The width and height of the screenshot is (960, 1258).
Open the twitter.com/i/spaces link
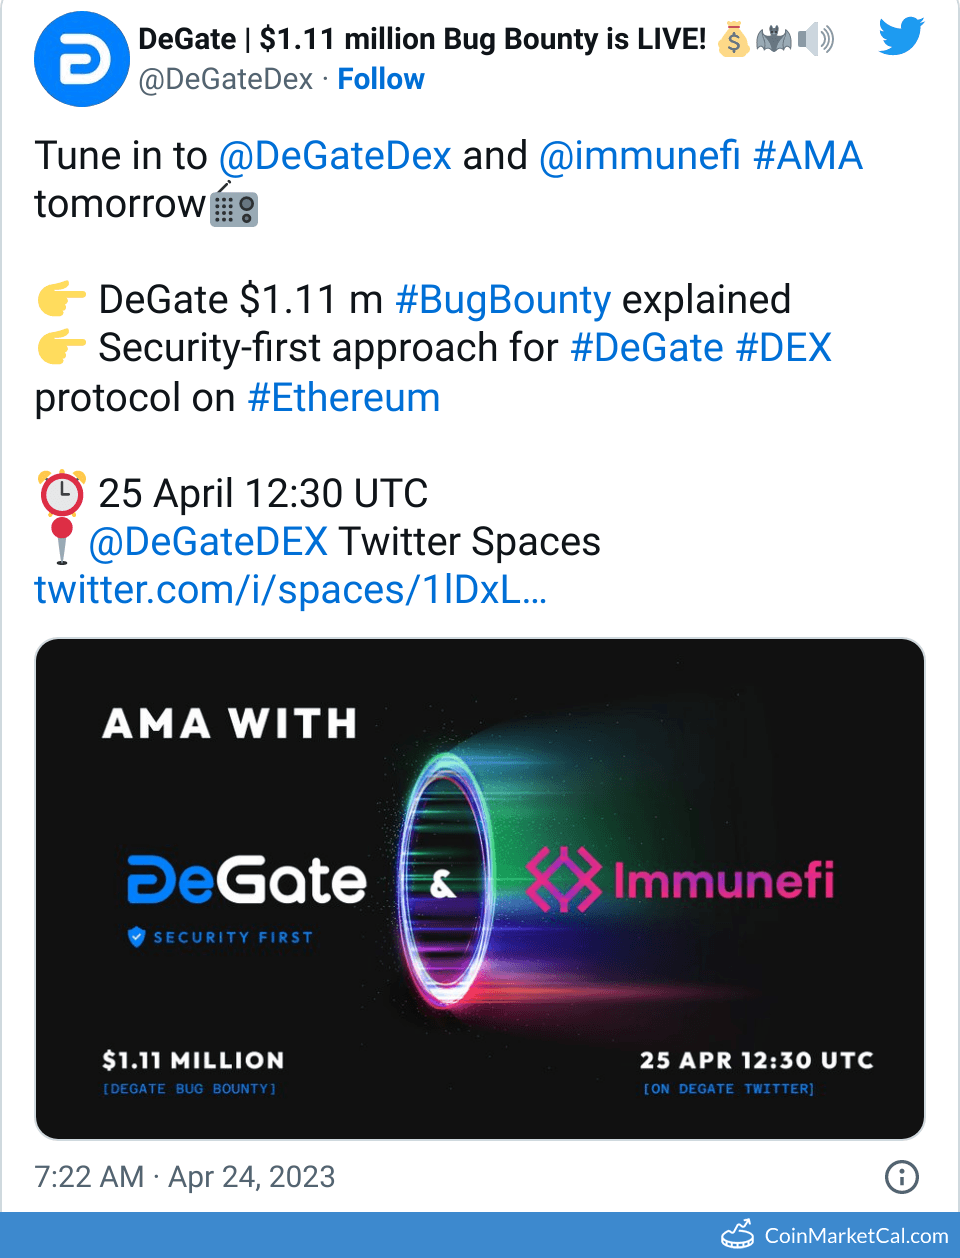pos(290,590)
